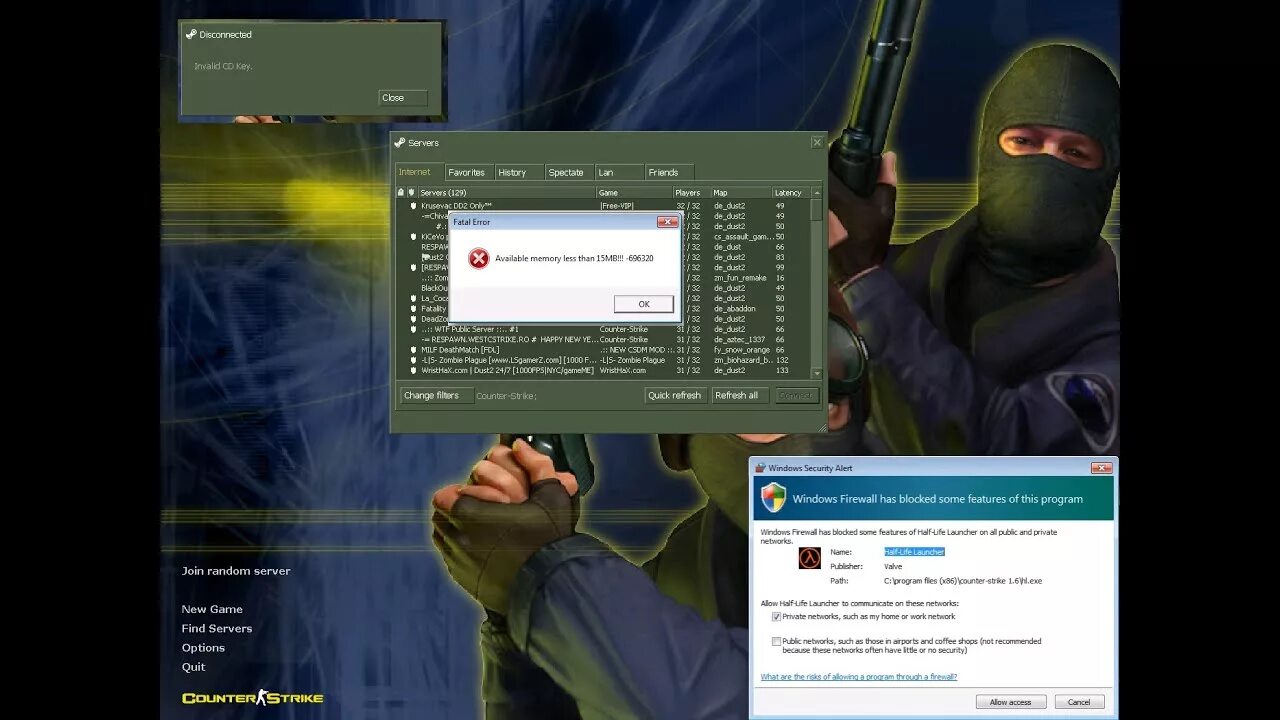Click the server list scrollbar down arrow

(817, 373)
